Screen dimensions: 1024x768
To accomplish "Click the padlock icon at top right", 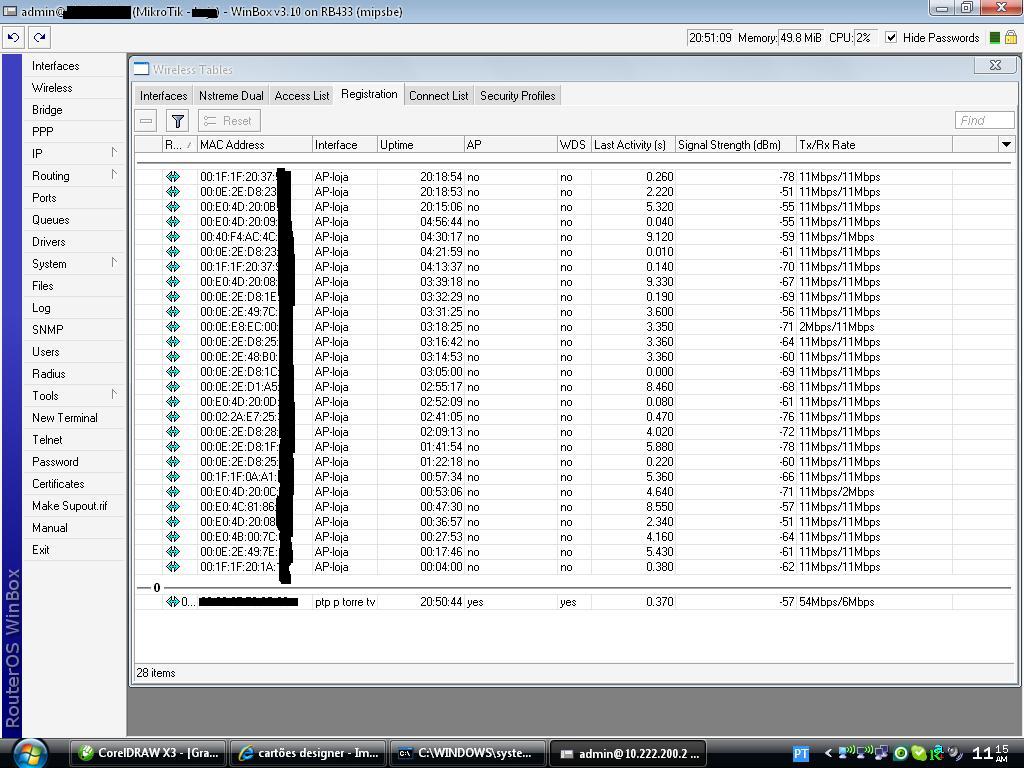I will 1010,37.
